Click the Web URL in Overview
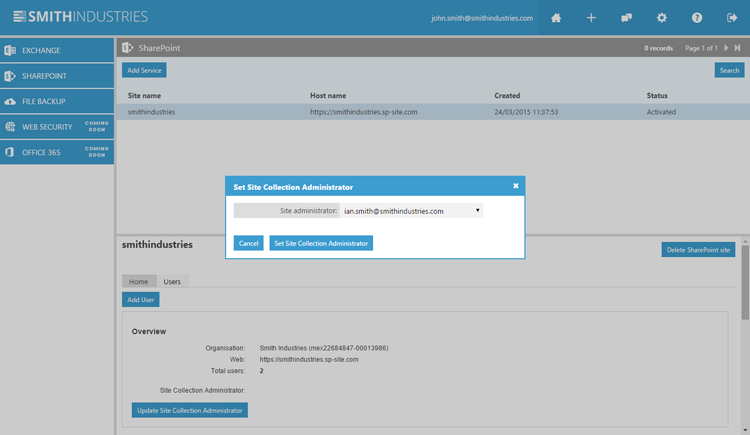750x435 pixels. point(309,359)
